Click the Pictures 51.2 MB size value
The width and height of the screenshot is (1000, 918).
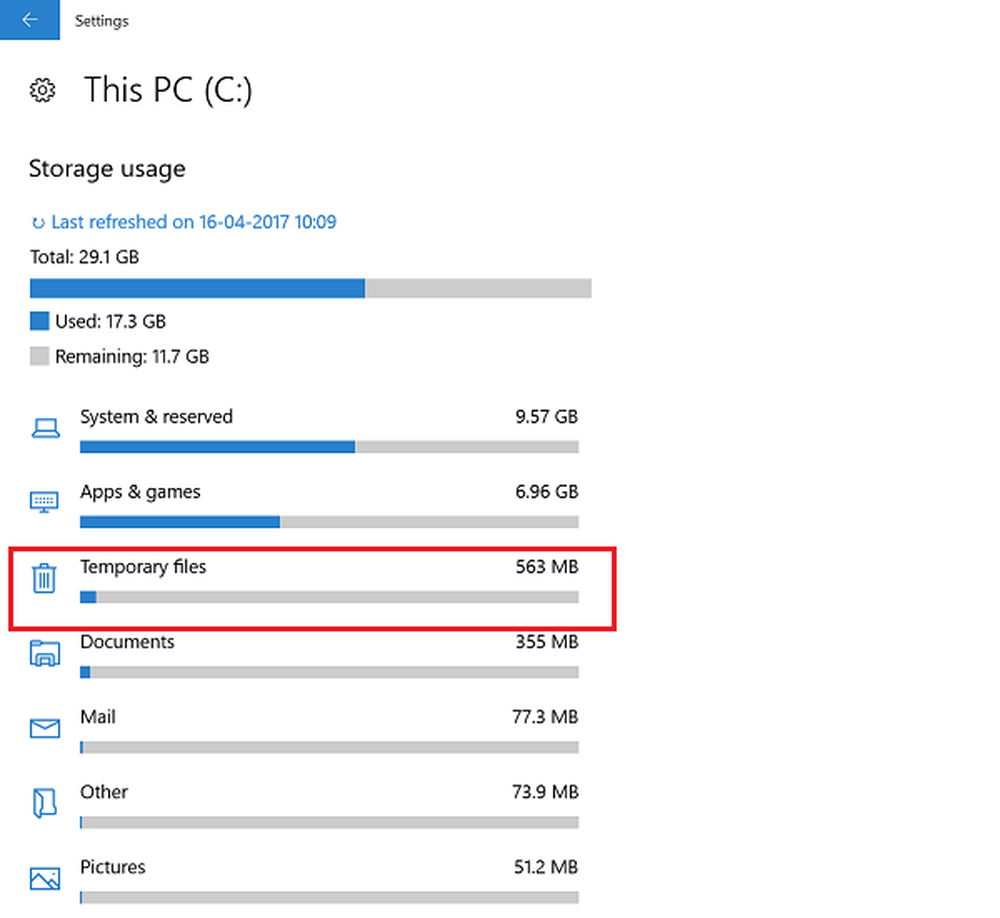coord(546,867)
